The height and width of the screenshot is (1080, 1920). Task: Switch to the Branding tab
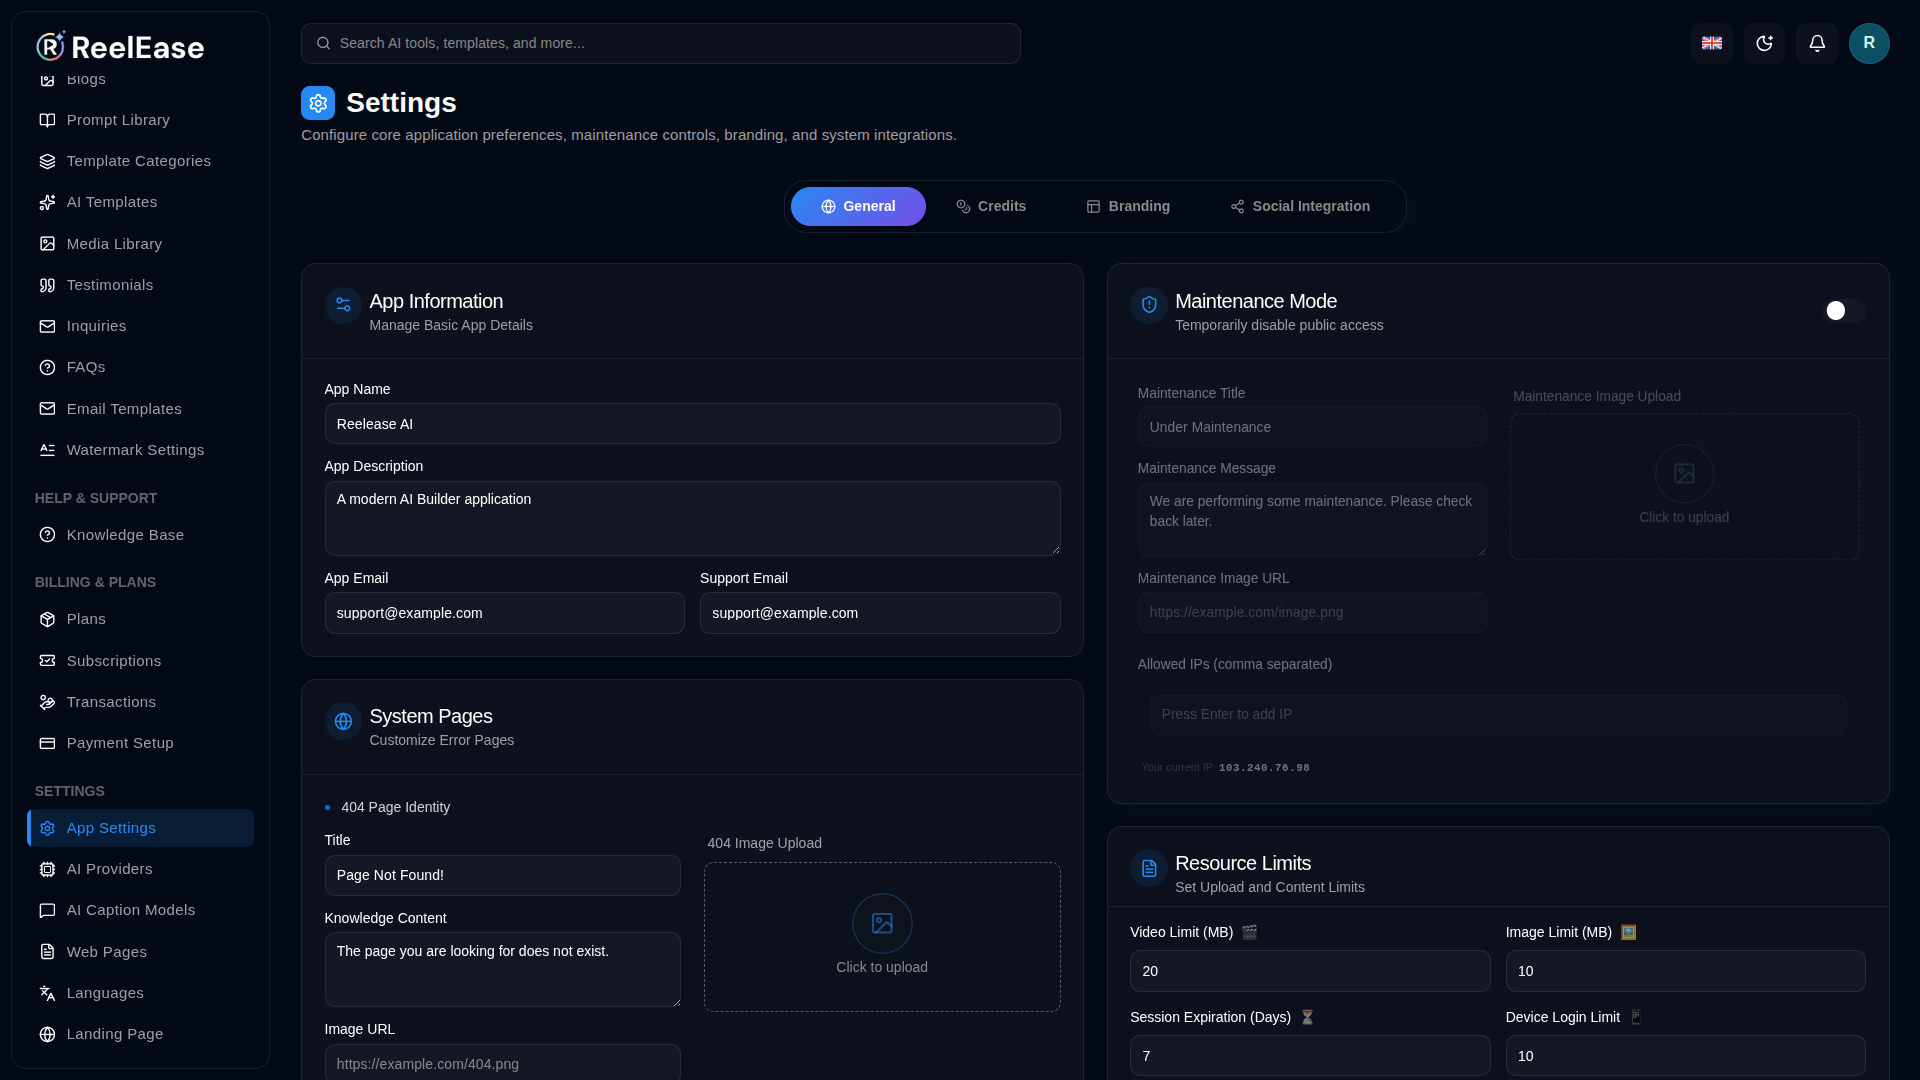click(1128, 206)
